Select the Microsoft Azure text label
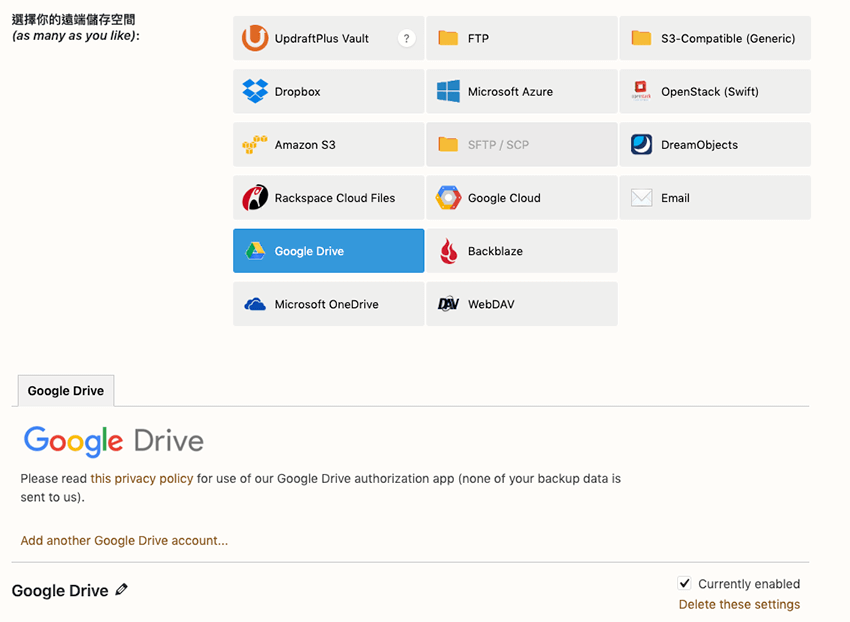The image size is (850, 622). click(510, 92)
